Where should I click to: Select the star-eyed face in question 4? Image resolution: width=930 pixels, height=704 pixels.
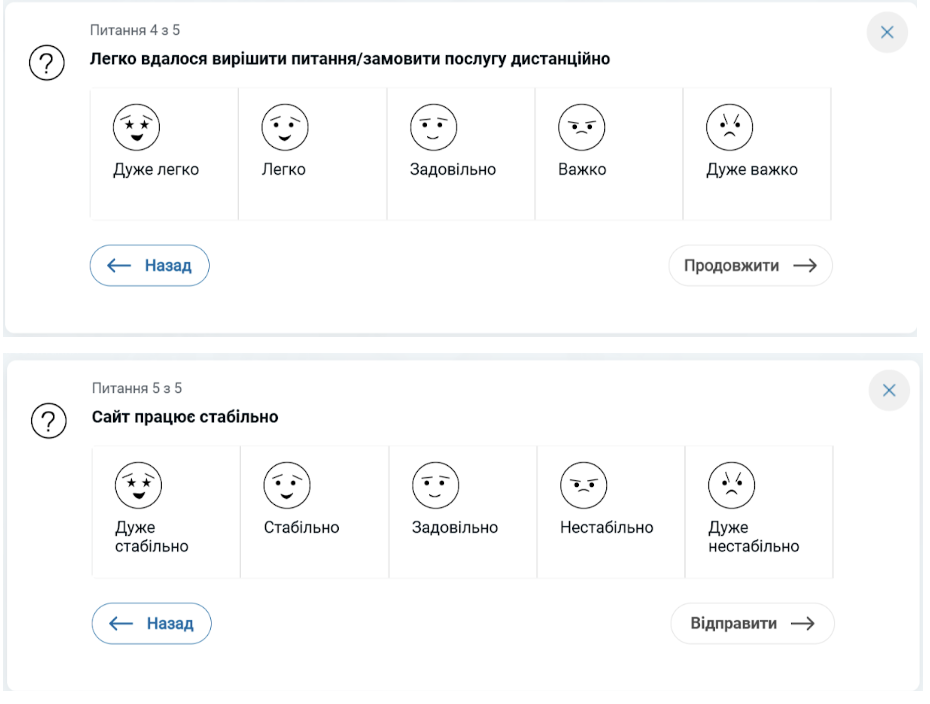(136, 127)
